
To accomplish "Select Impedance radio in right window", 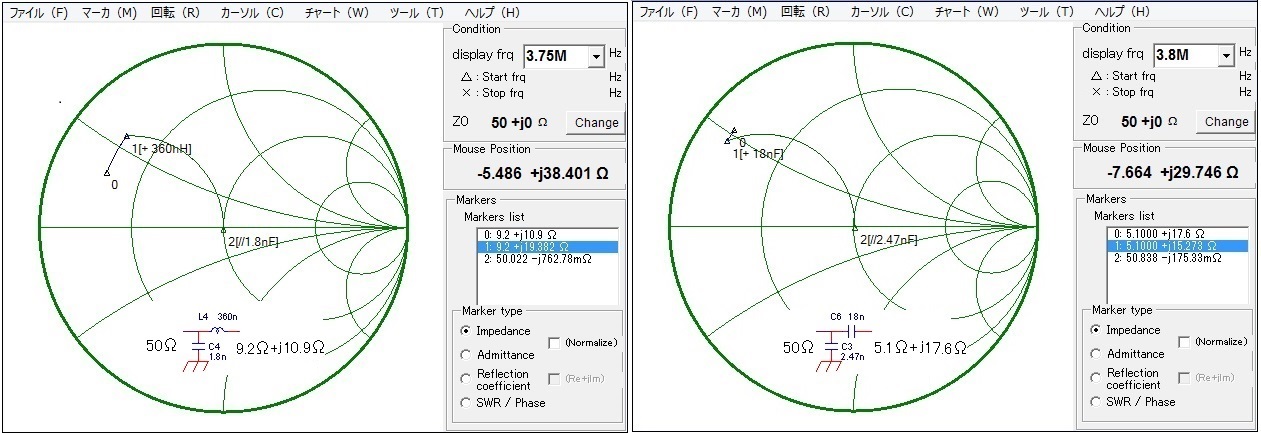I will [x=1096, y=330].
